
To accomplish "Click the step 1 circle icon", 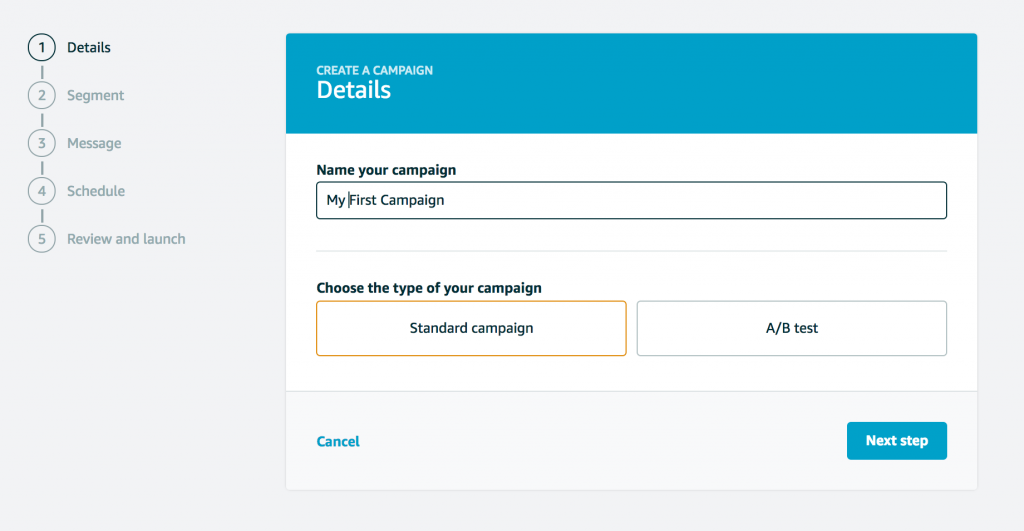I will pyautogui.click(x=41, y=48).
